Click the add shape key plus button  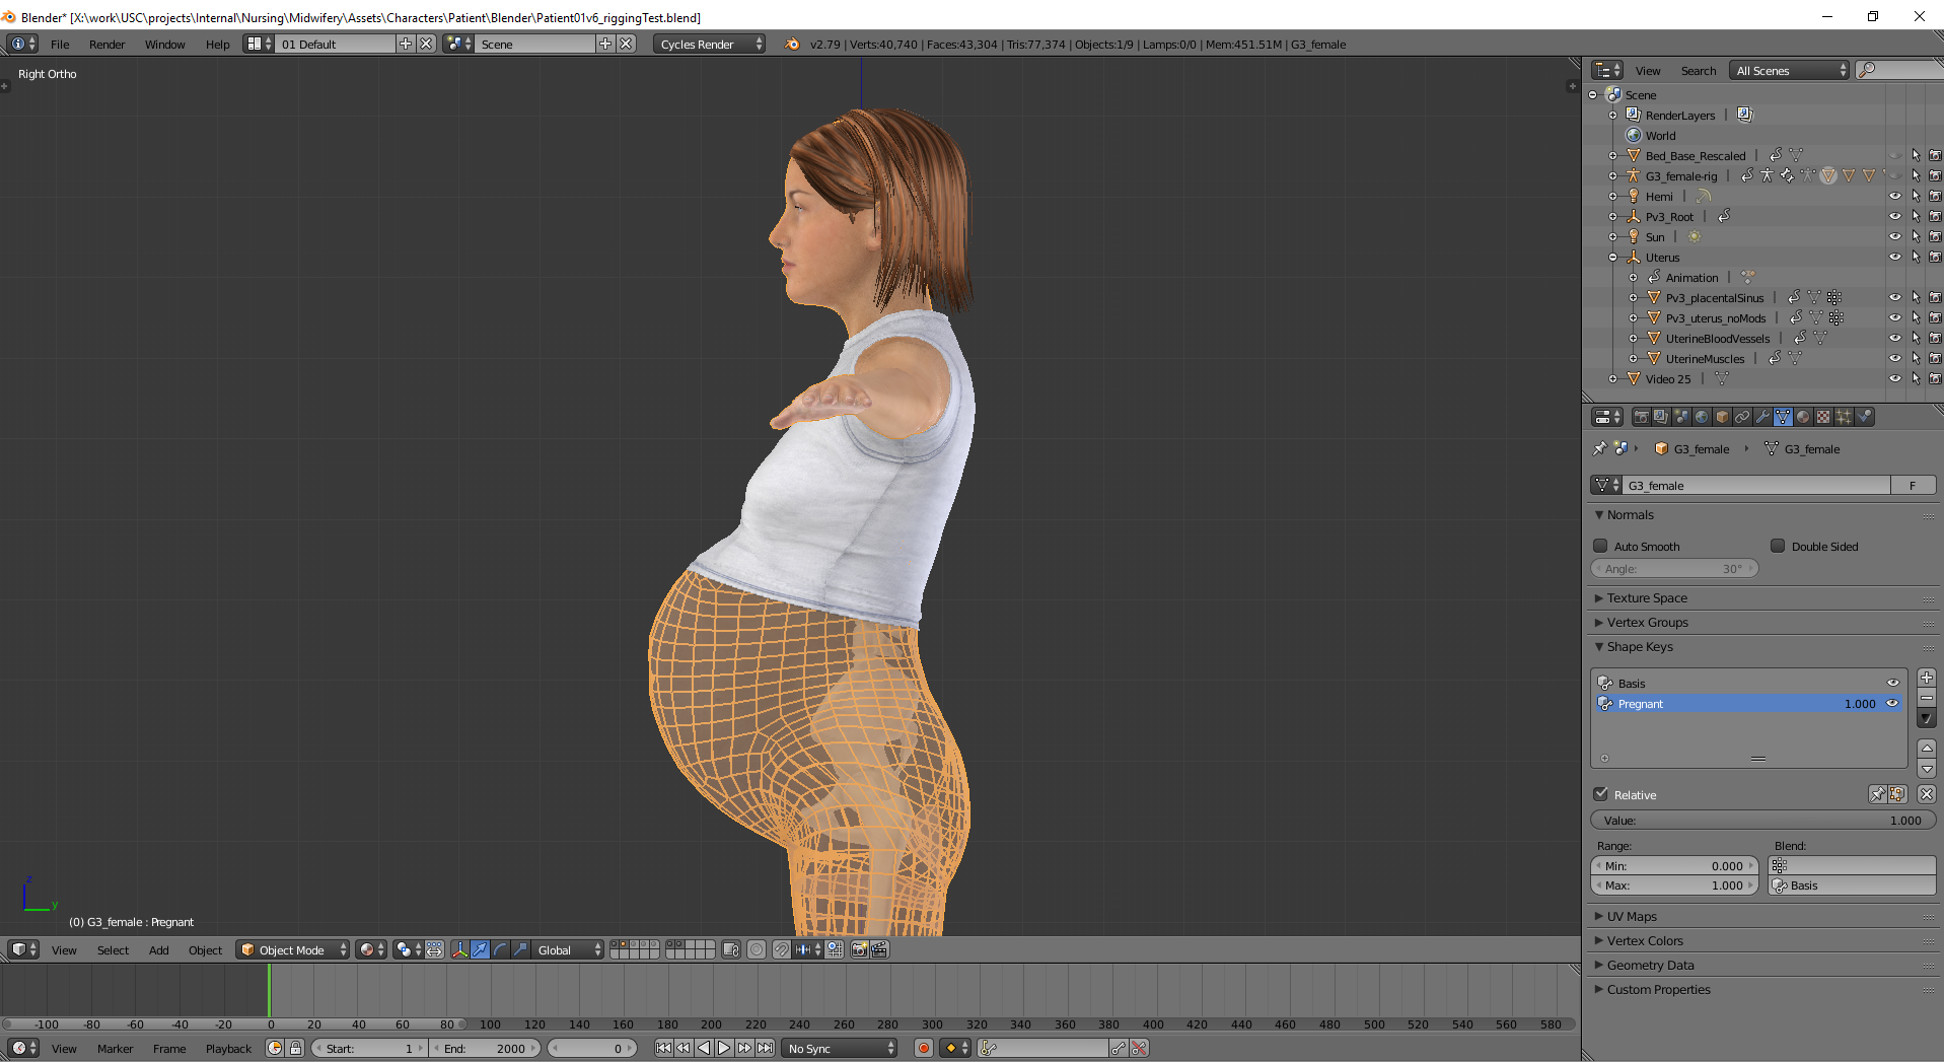pos(1926,678)
